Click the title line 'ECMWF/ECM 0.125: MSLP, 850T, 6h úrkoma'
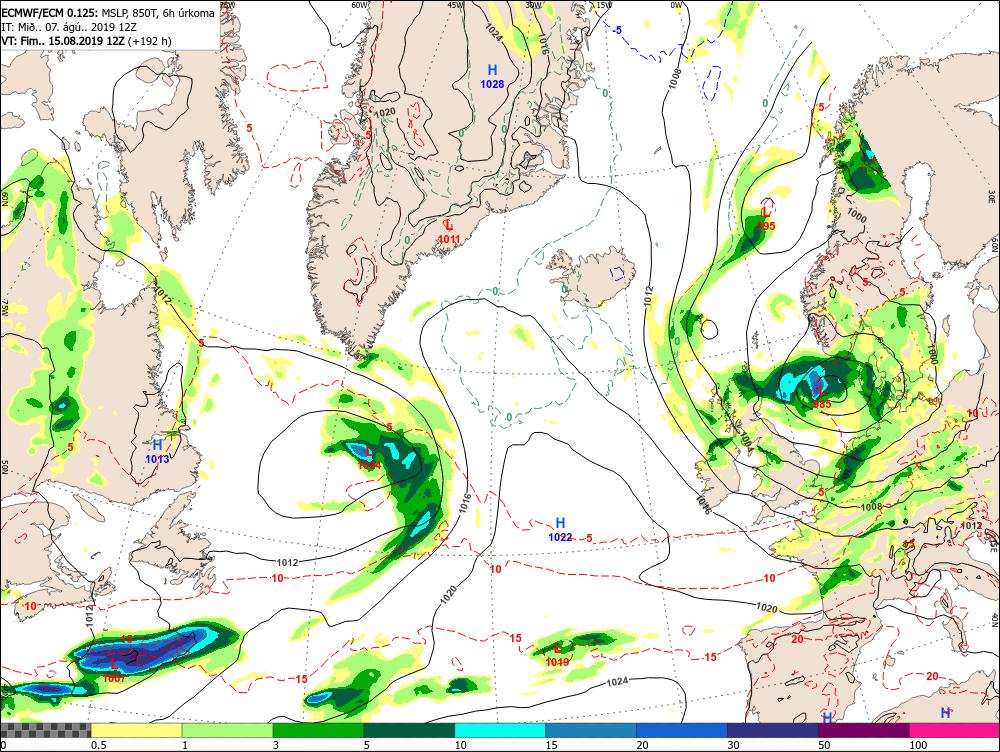Image resolution: width=1000 pixels, height=752 pixels. click(108, 13)
